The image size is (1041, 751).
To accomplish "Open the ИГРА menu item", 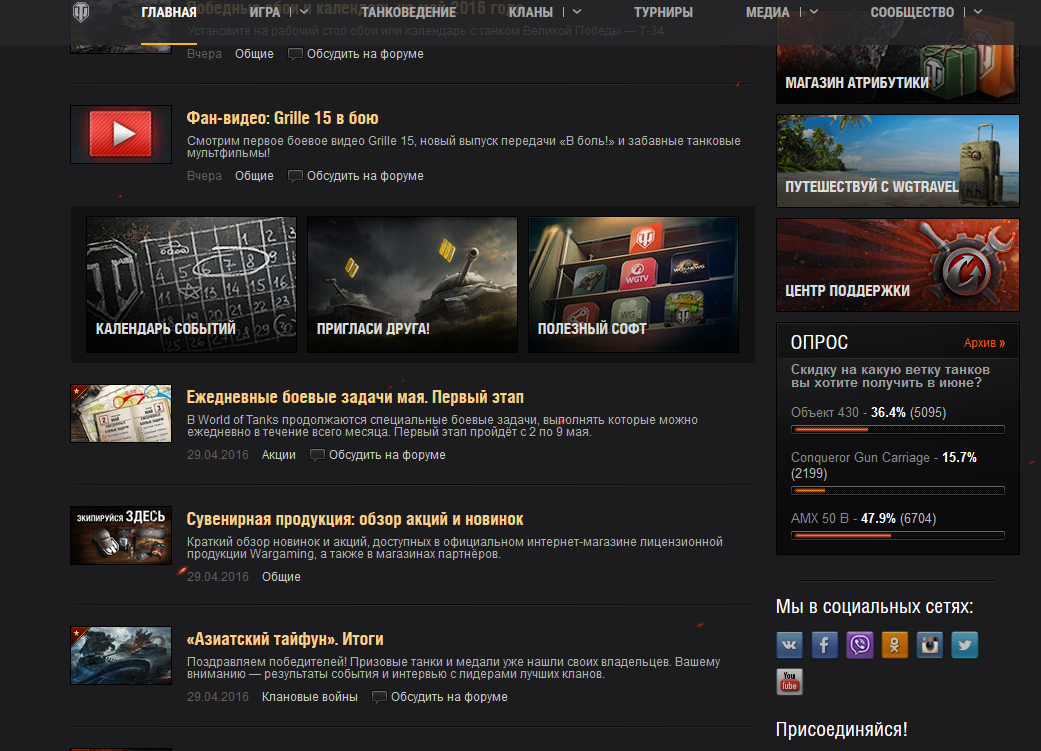I will tap(265, 12).
